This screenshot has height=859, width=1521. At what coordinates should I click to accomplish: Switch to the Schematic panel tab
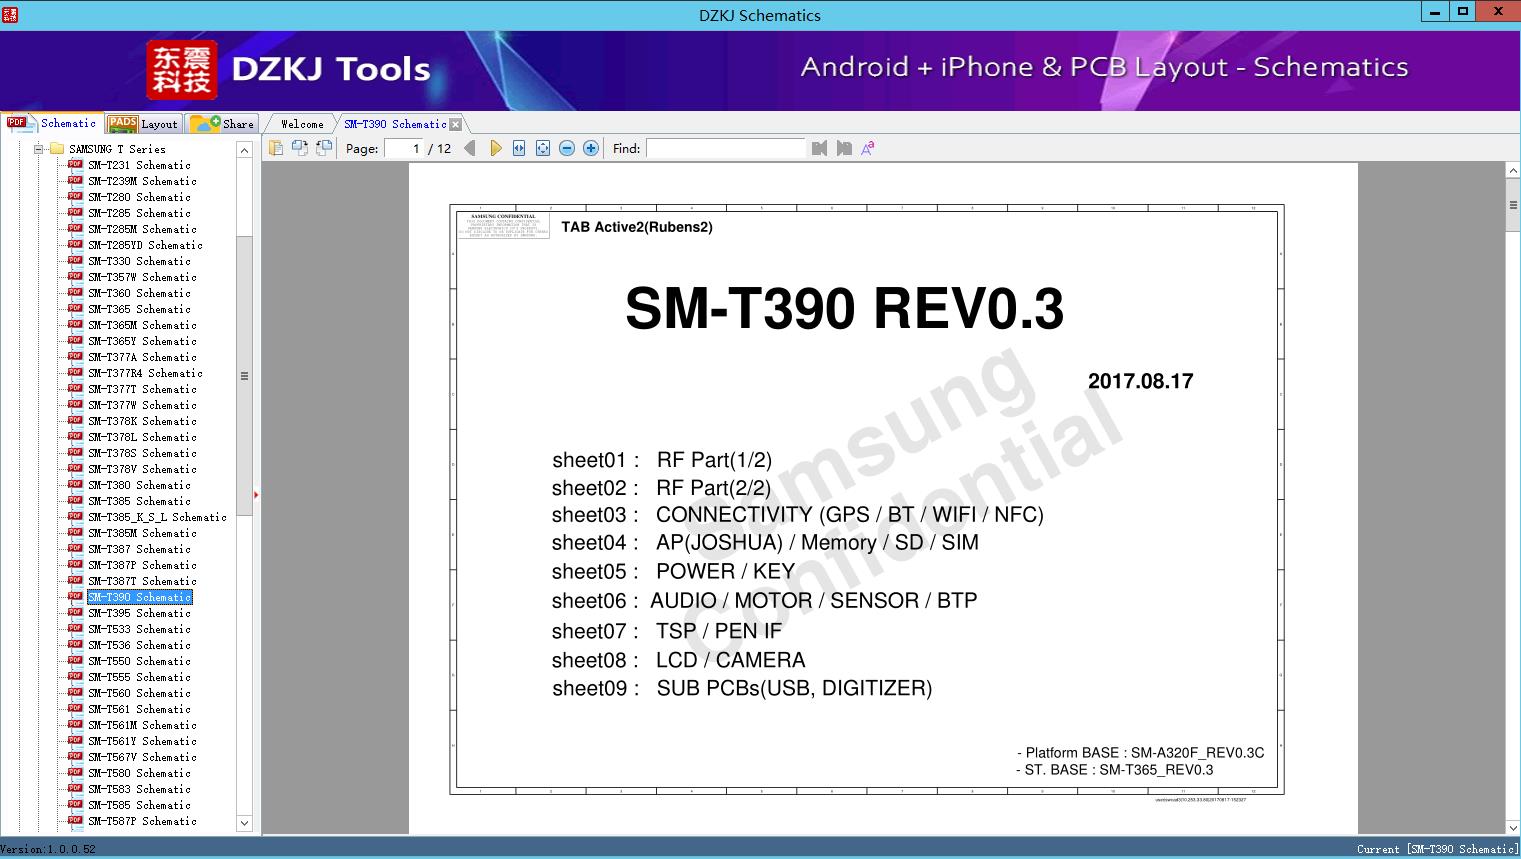(52, 123)
